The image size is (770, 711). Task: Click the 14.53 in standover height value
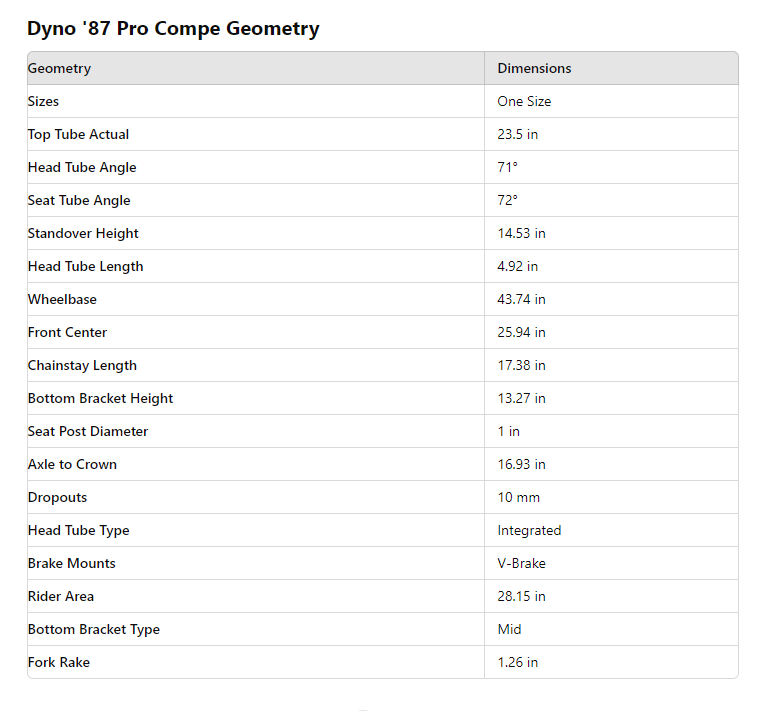click(521, 234)
